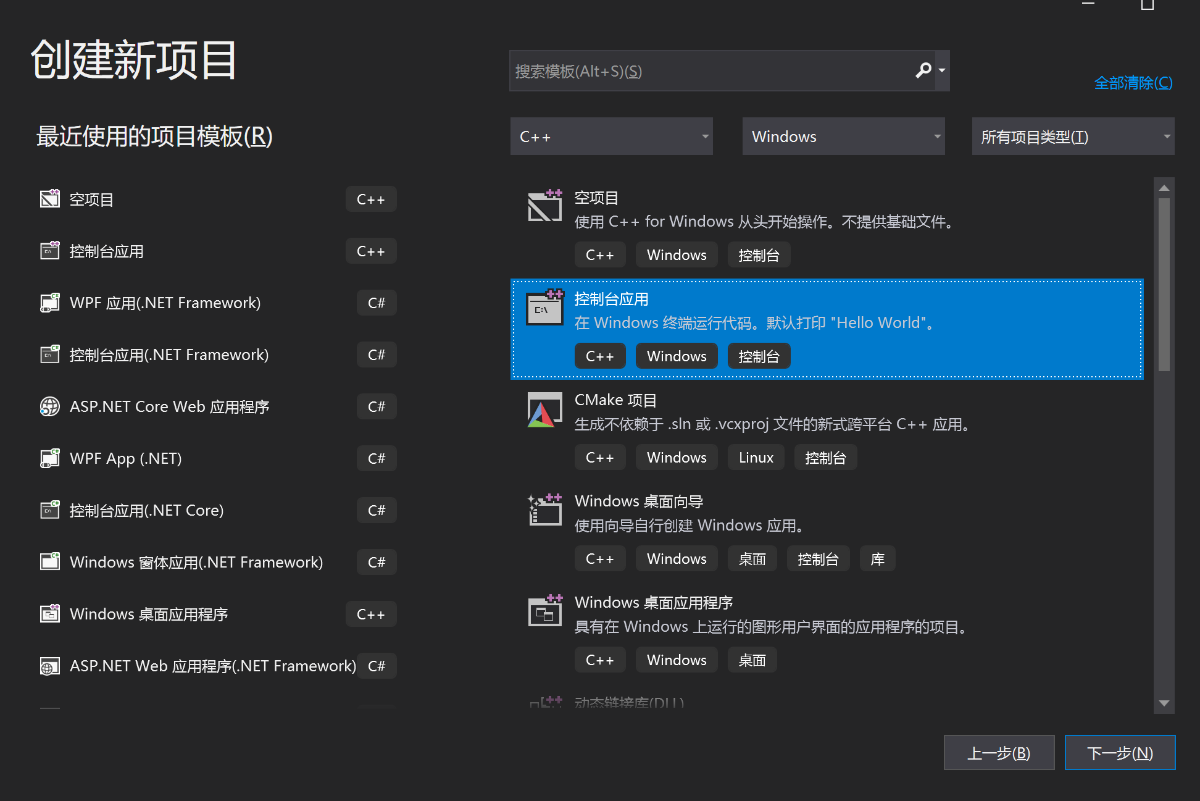Click the 控制台应用(.NET Framework) icon

(50, 355)
